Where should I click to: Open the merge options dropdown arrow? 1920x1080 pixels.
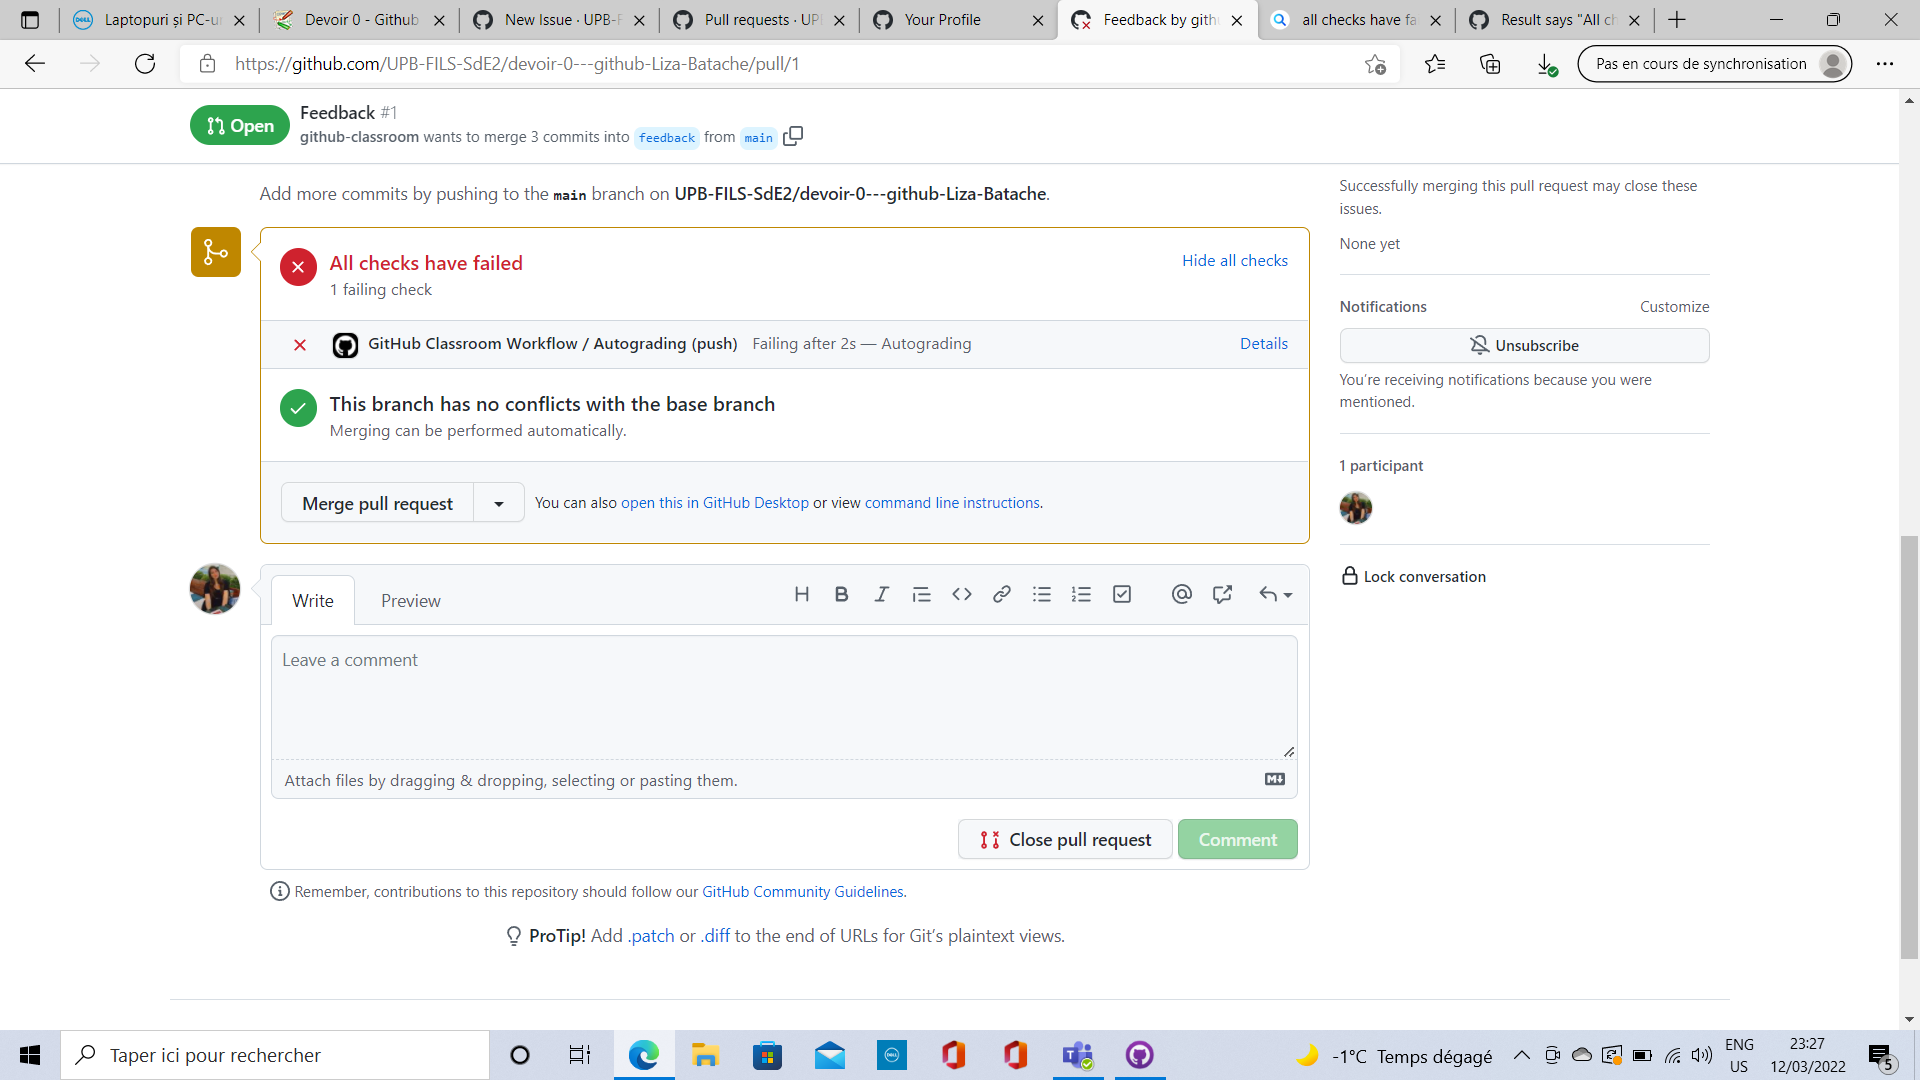click(498, 503)
